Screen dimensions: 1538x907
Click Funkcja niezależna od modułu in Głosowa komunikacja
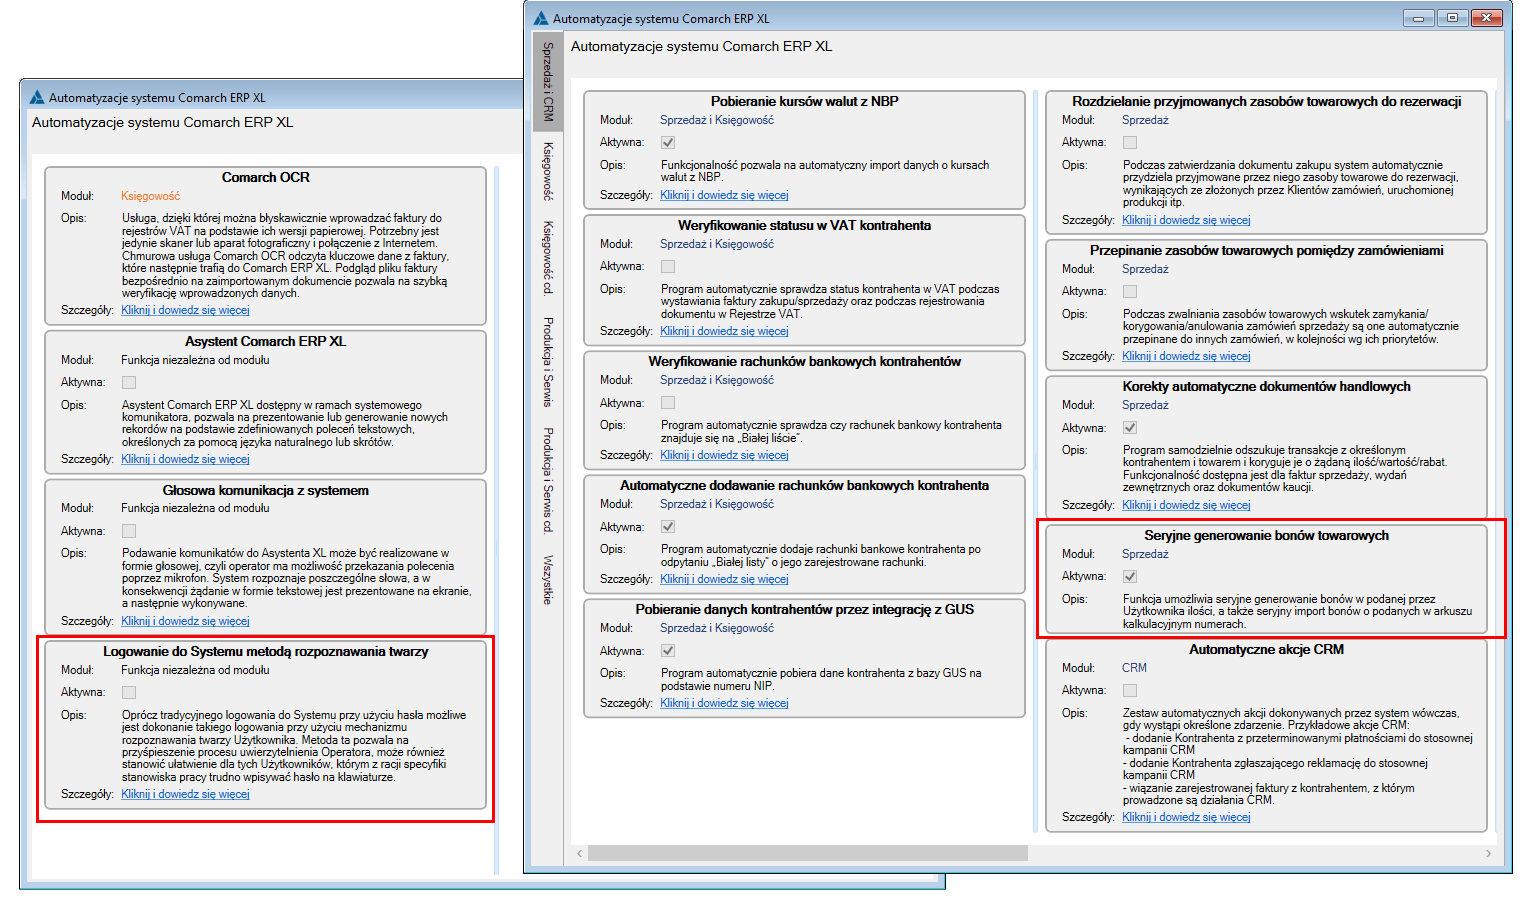pyautogui.click(x=195, y=508)
